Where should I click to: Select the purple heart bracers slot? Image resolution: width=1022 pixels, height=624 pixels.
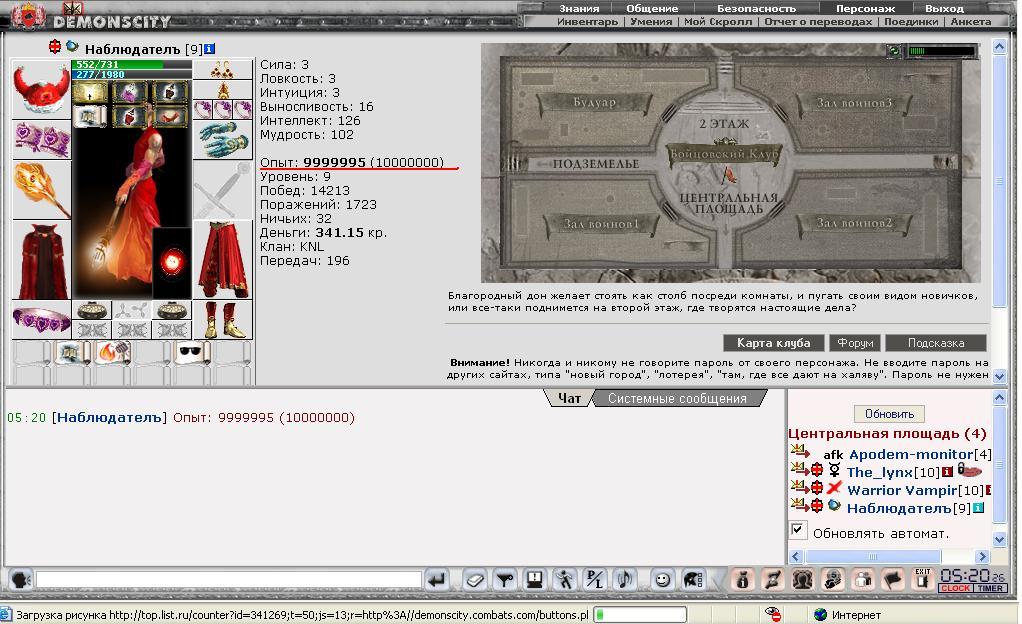41,139
